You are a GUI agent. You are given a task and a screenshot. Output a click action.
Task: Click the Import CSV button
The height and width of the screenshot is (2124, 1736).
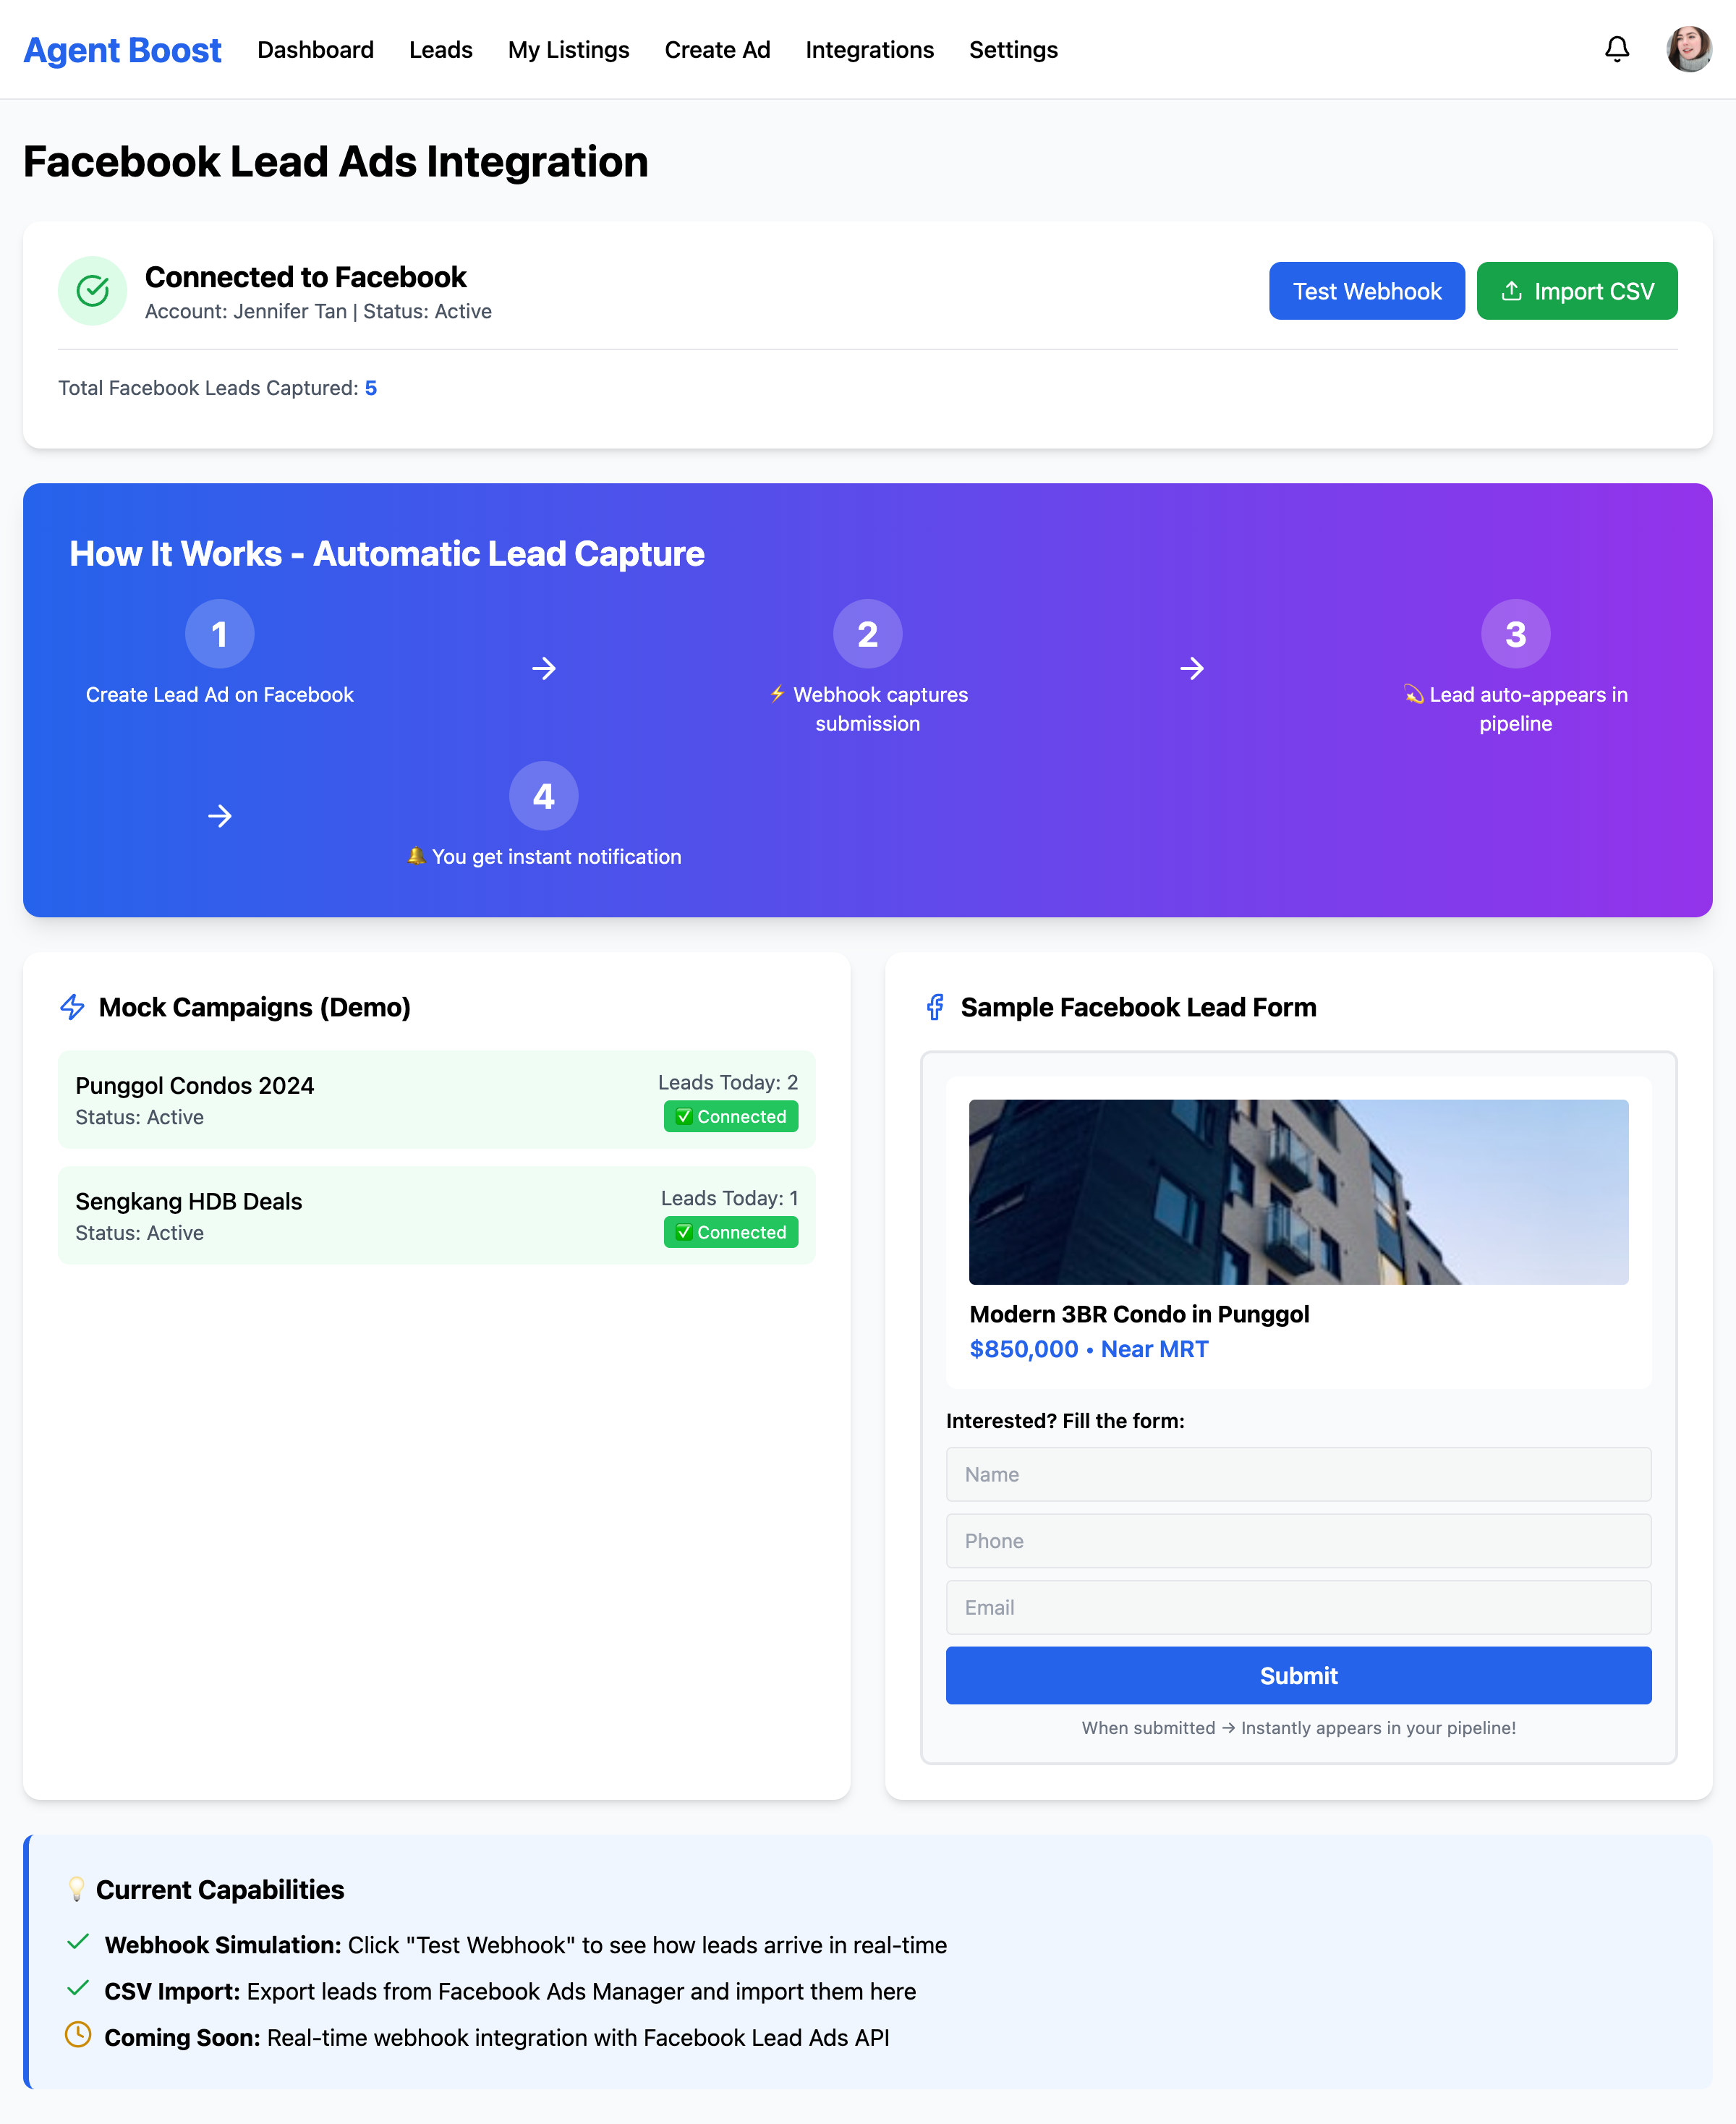(1576, 291)
